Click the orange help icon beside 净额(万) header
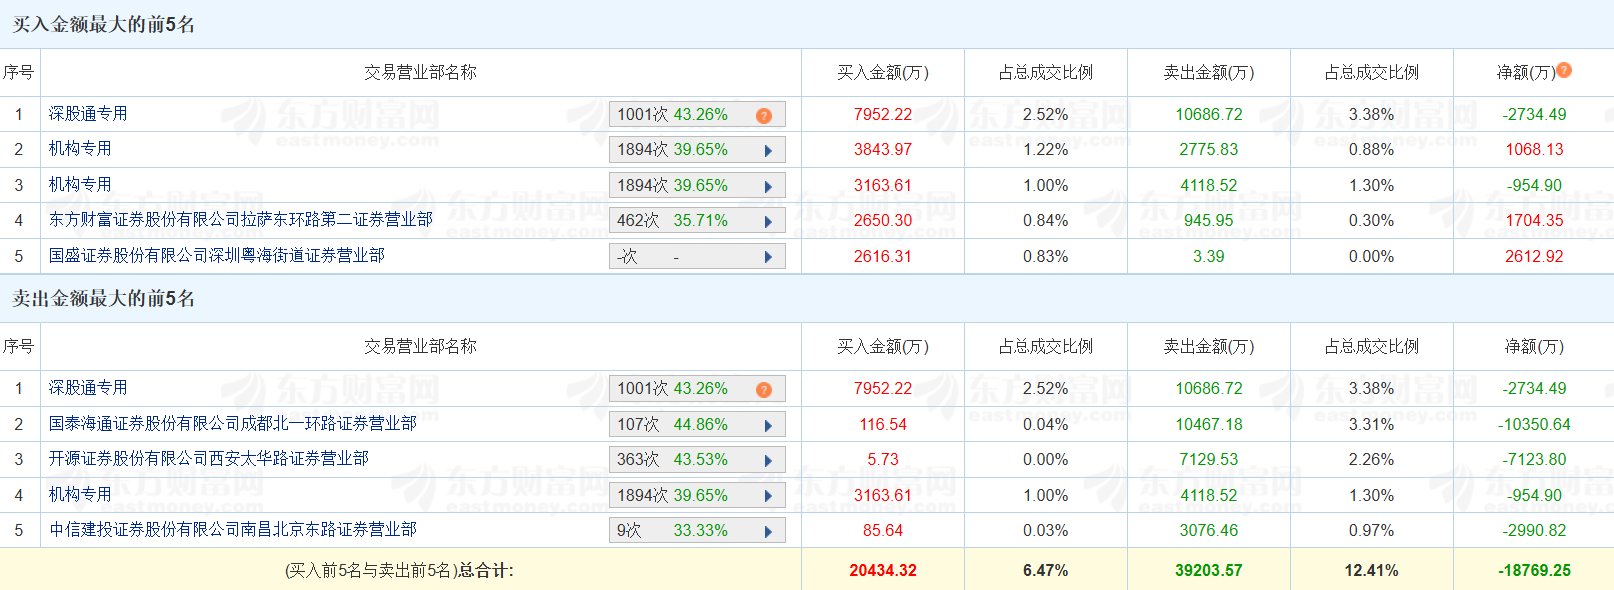Image resolution: width=1614 pixels, height=590 pixels. [x=1564, y=70]
